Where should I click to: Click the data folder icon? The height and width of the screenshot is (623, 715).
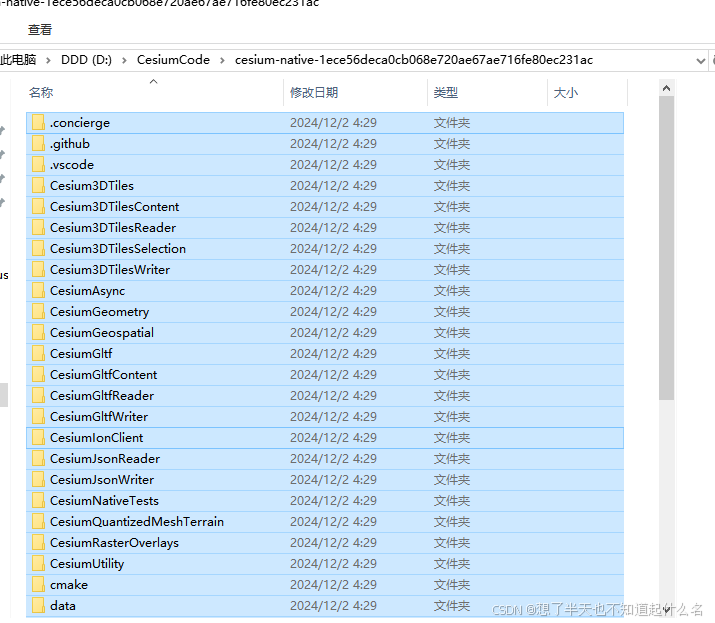[38, 605]
